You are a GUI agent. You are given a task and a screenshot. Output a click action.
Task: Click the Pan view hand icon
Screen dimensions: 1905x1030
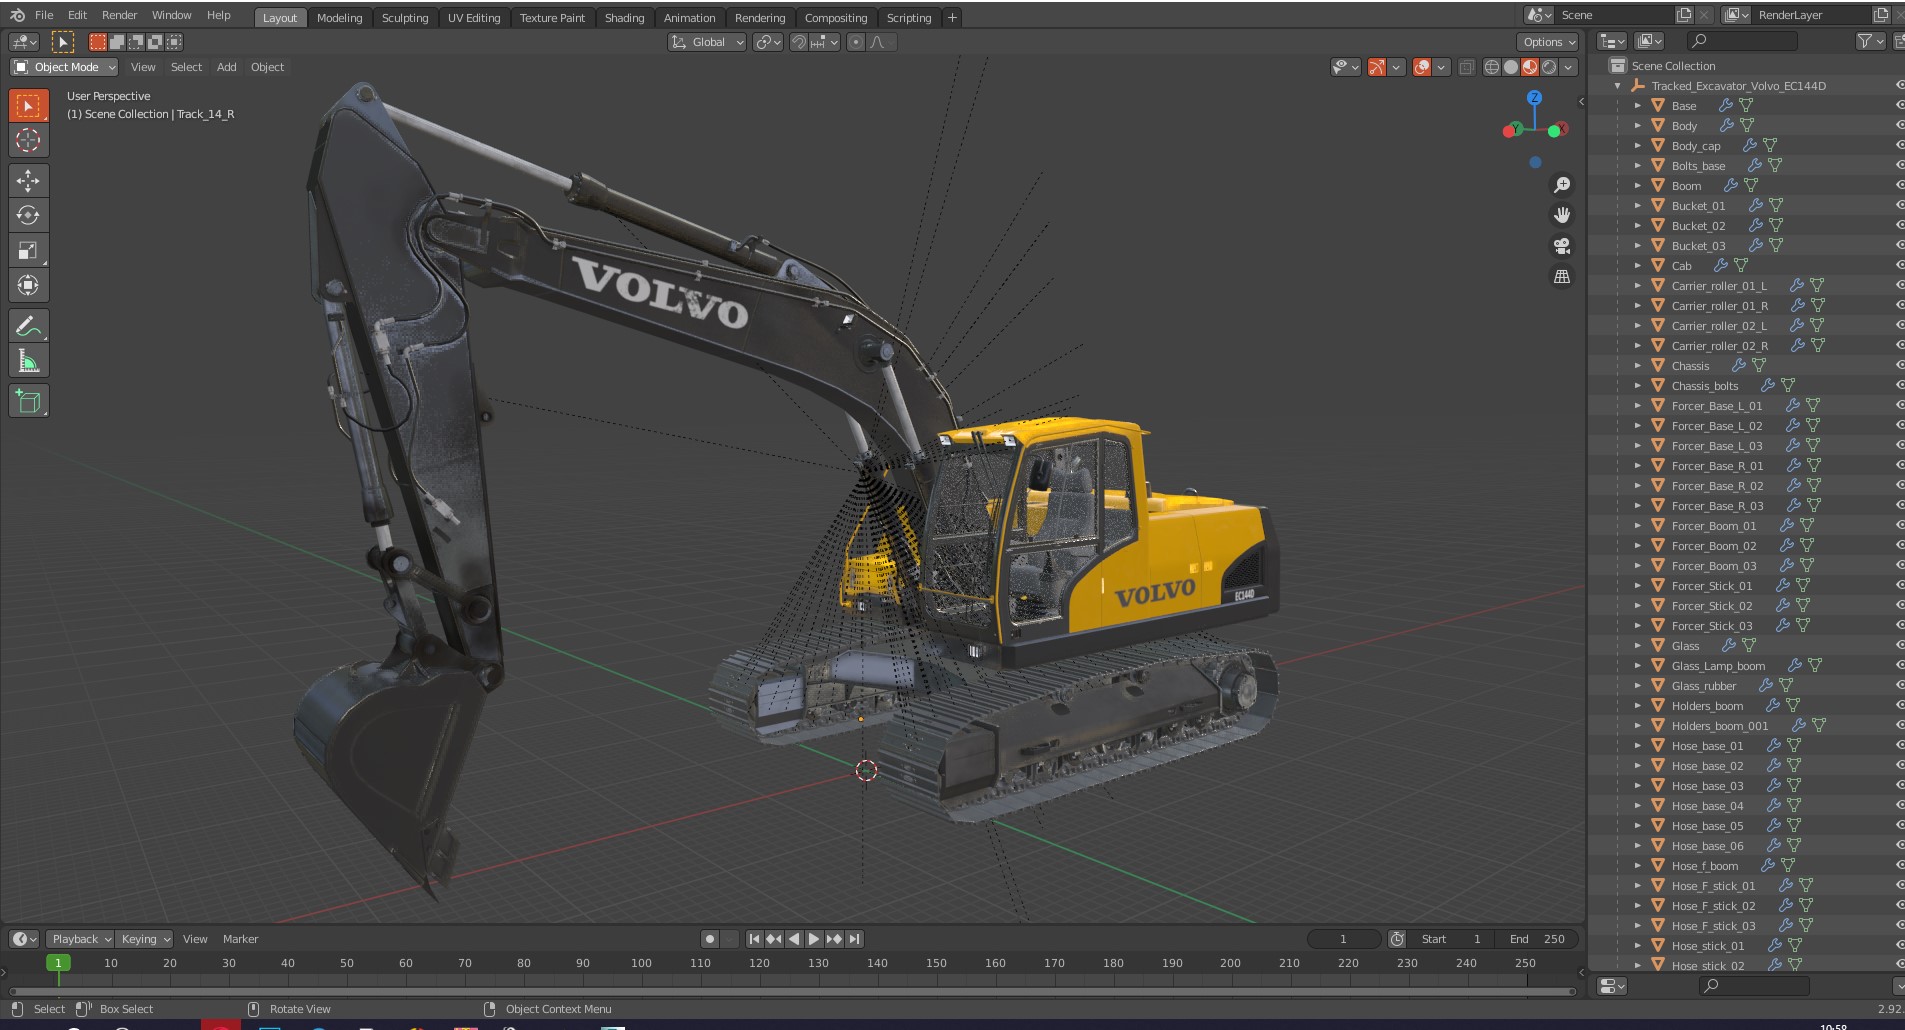[x=1561, y=215]
